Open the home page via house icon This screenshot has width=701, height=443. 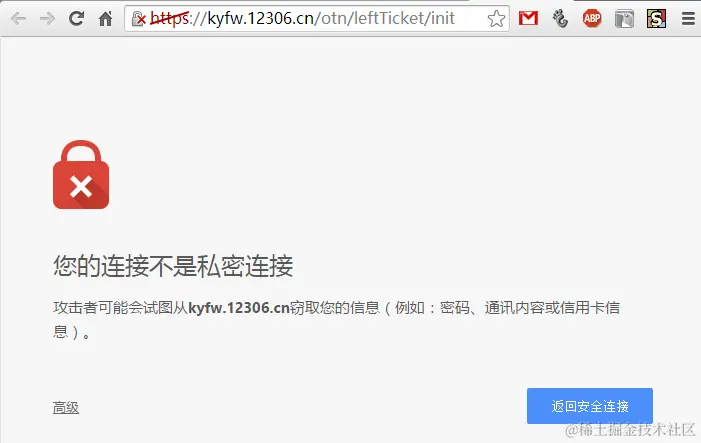[106, 18]
